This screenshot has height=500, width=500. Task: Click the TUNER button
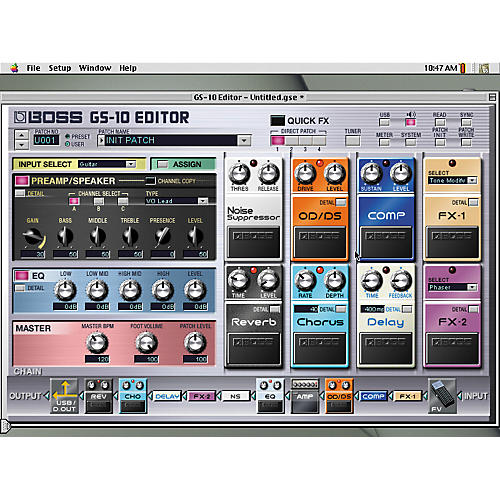pos(353,141)
